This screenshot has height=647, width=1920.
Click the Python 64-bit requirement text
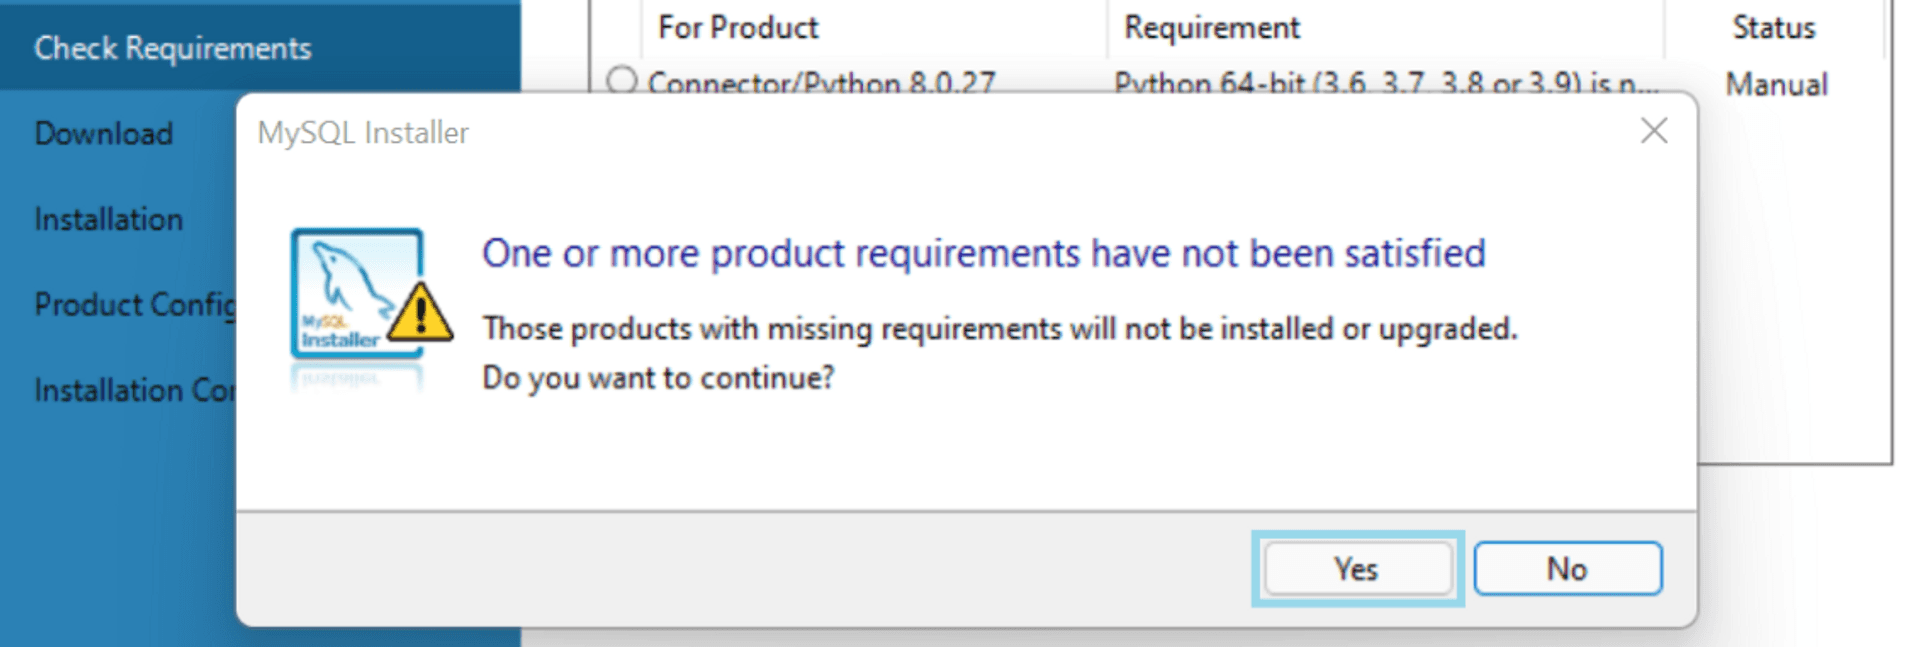[x=1384, y=82]
